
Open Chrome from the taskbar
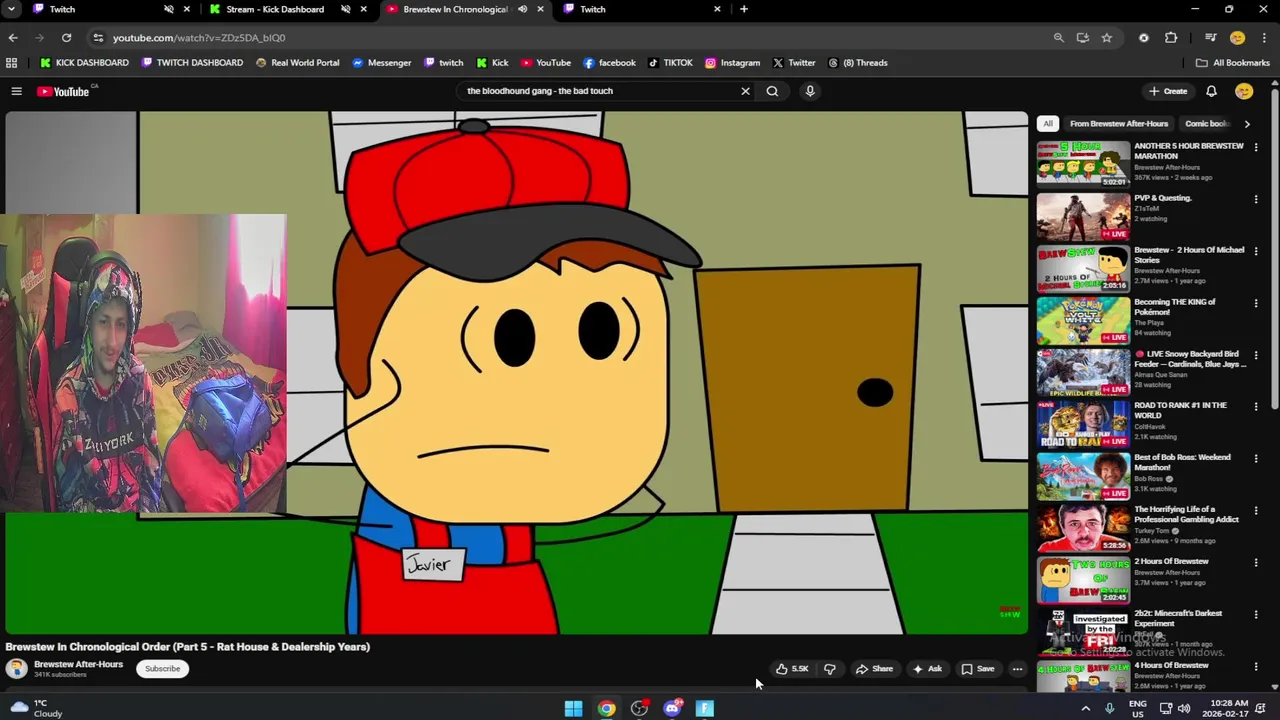606,709
